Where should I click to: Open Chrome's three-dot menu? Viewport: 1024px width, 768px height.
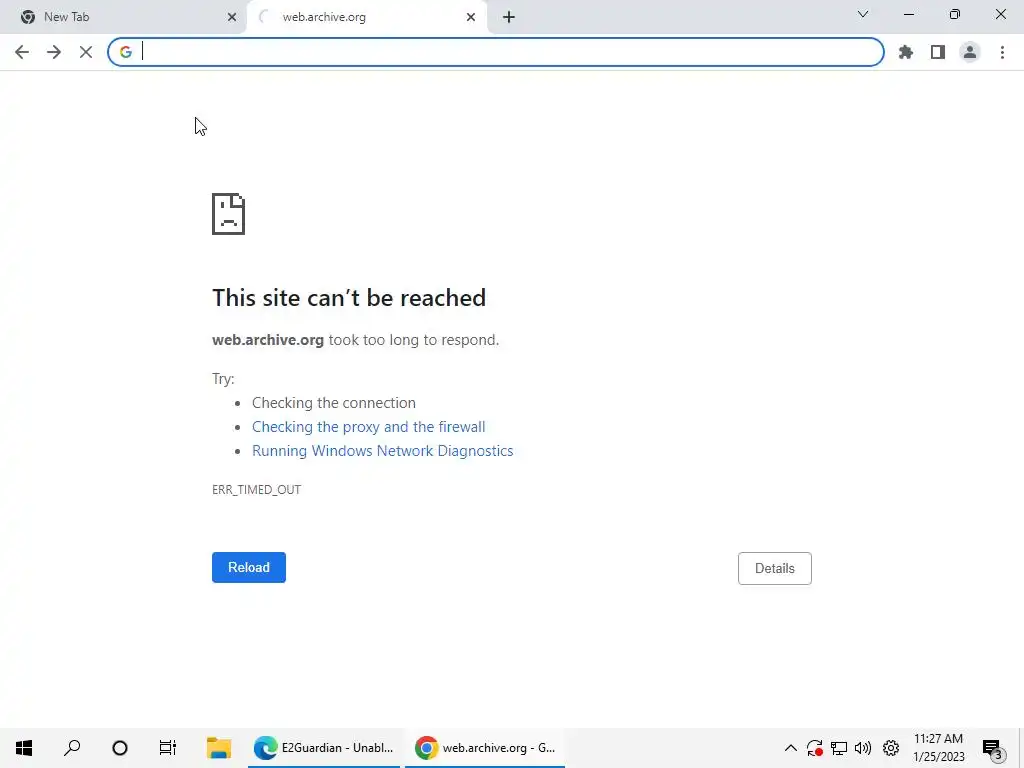(1002, 52)
